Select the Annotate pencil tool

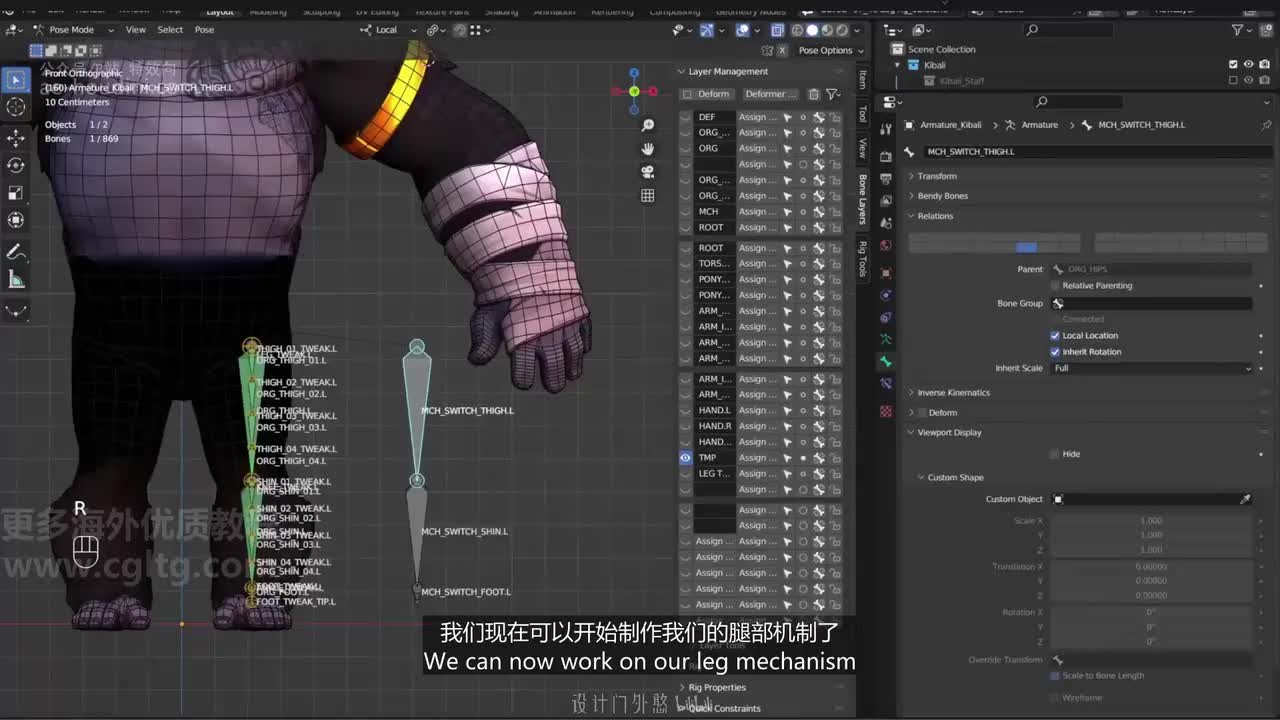coord(16,251)
